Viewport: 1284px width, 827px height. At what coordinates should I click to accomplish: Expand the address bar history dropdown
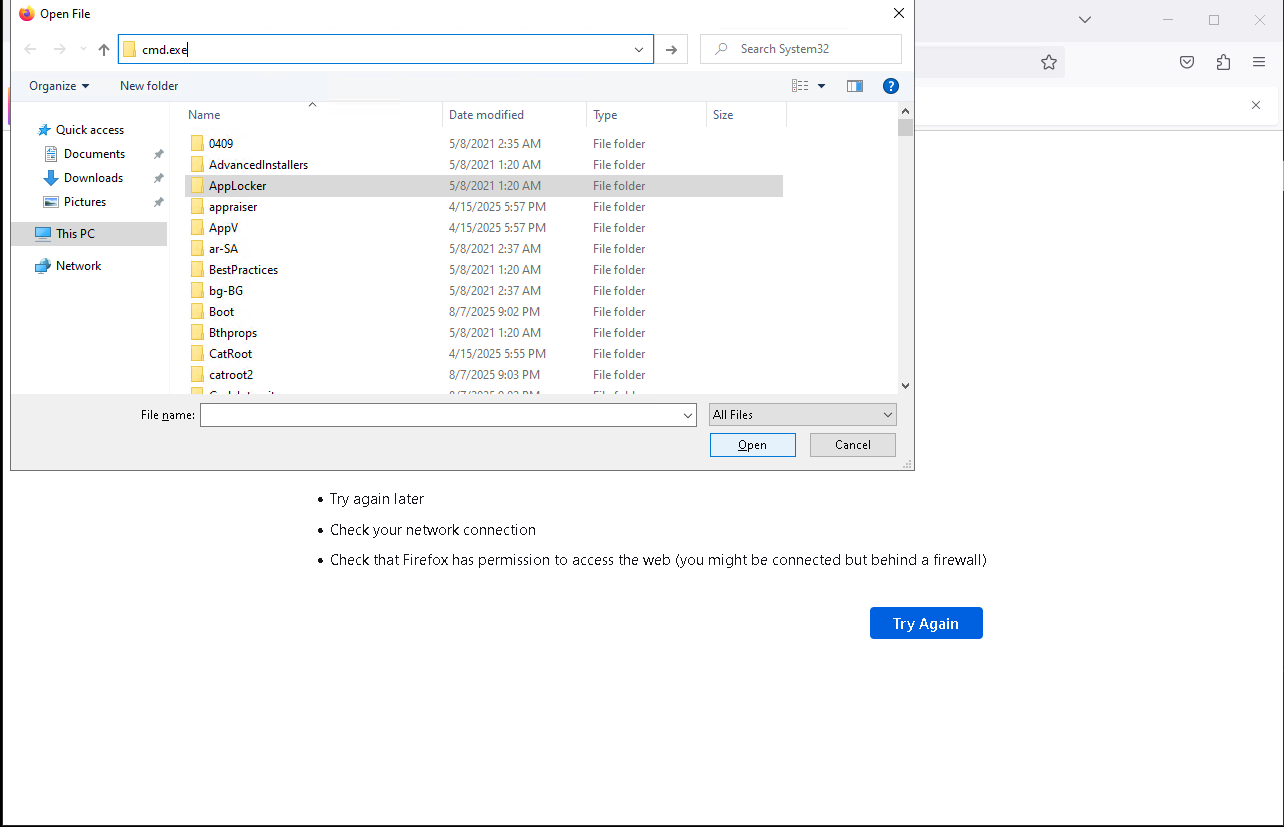click(x=639, y=49)
